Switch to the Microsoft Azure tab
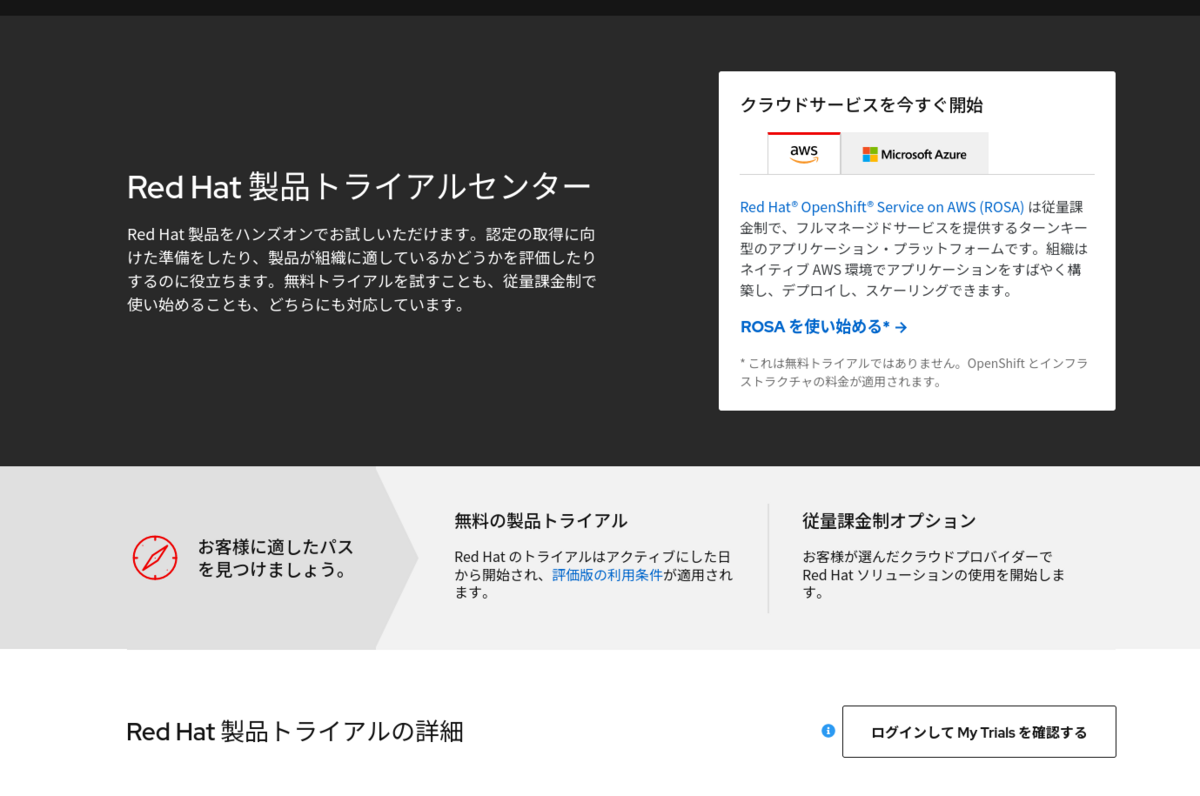 915,154
